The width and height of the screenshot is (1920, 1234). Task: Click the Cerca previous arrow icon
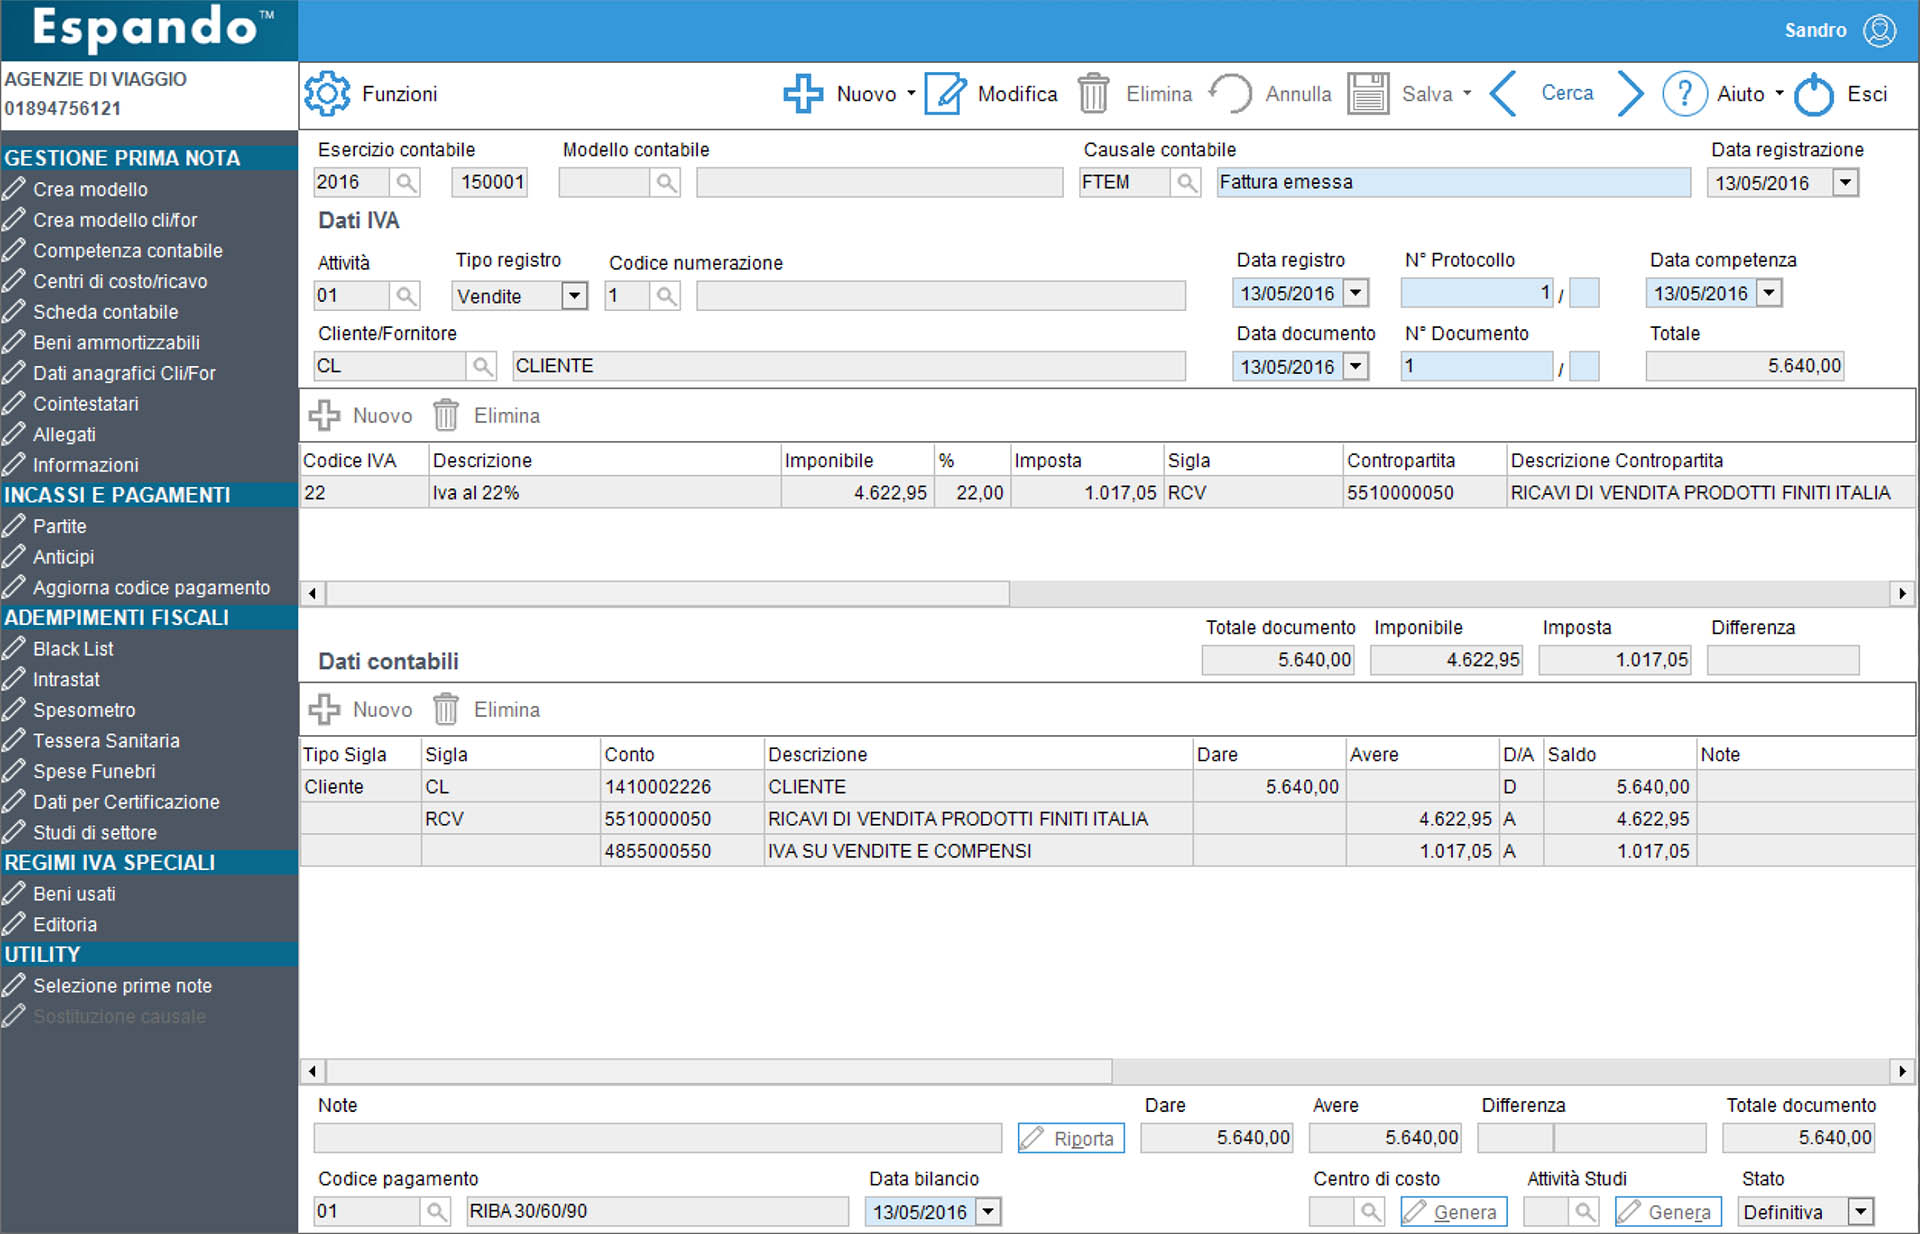1504,94
